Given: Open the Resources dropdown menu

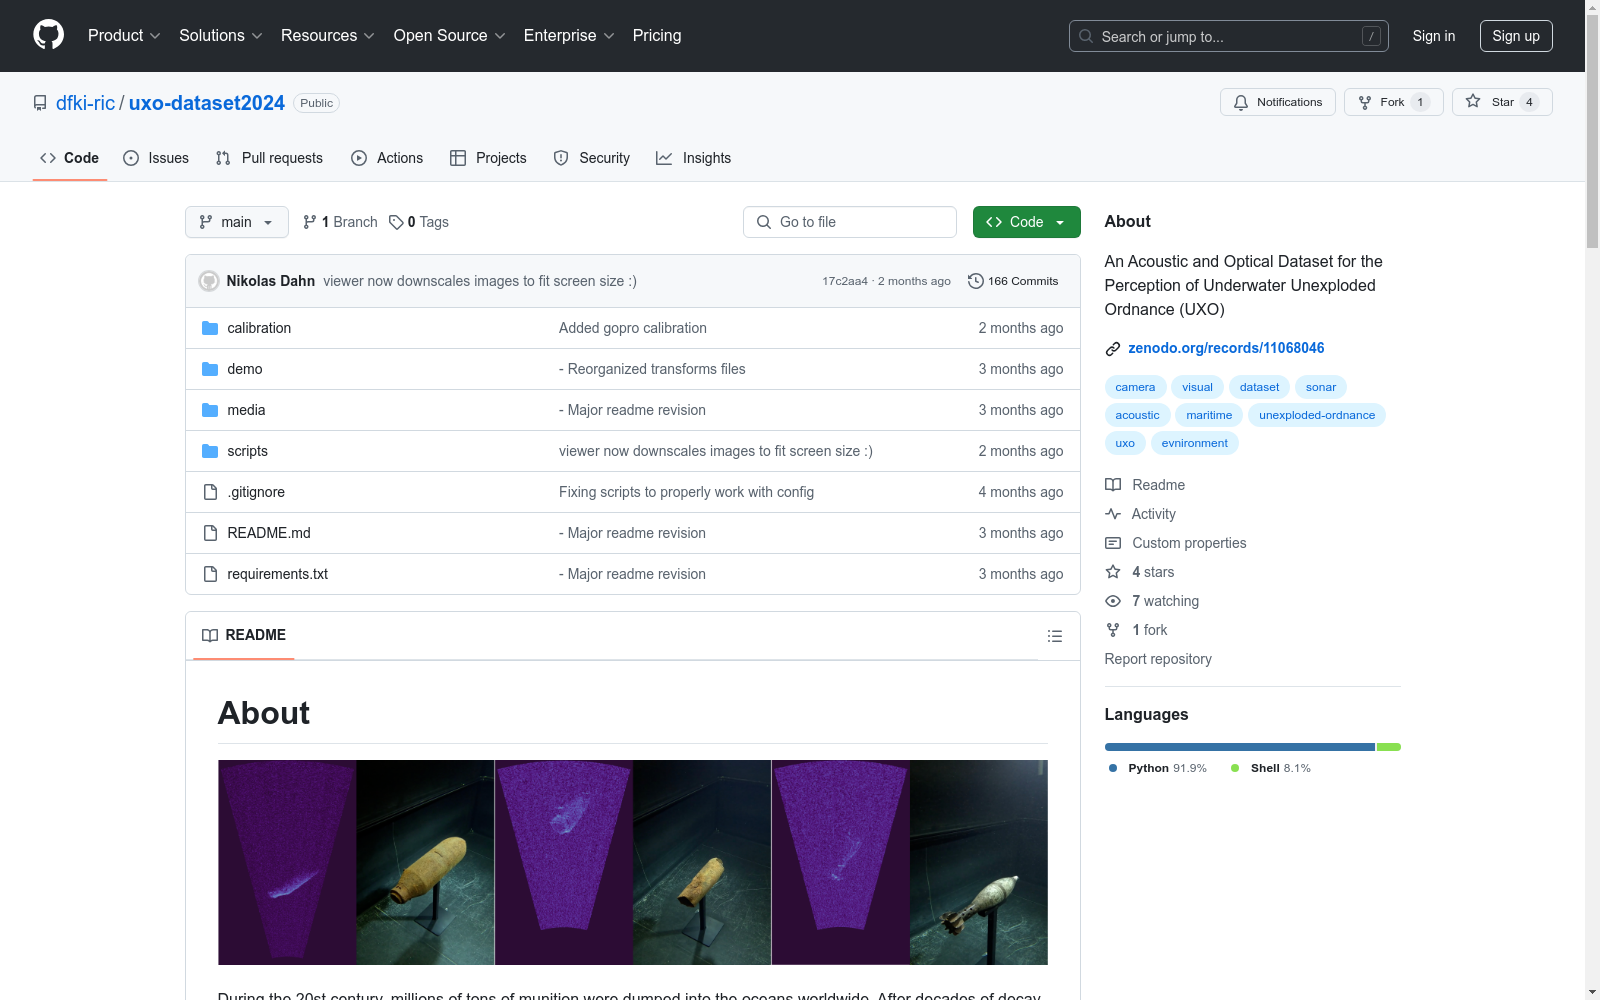Looking at the screenshot, I should pyautogui.click(x=327, y=36).
